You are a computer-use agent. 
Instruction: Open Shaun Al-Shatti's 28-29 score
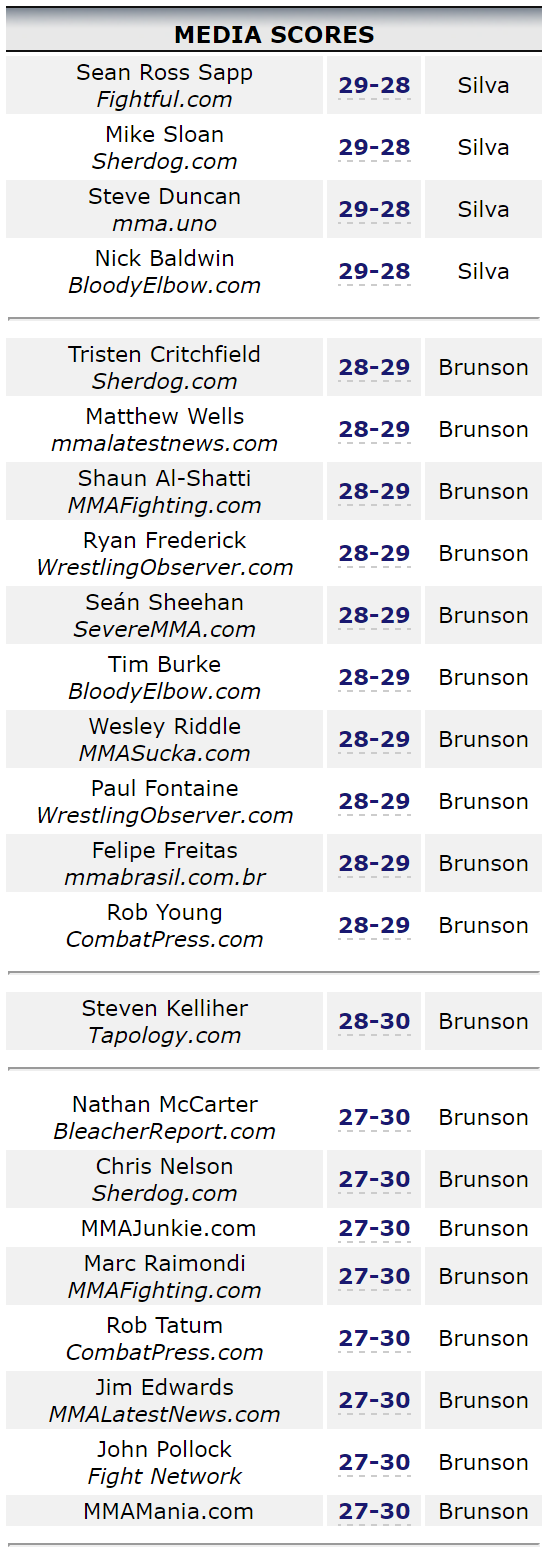point(374,492)
